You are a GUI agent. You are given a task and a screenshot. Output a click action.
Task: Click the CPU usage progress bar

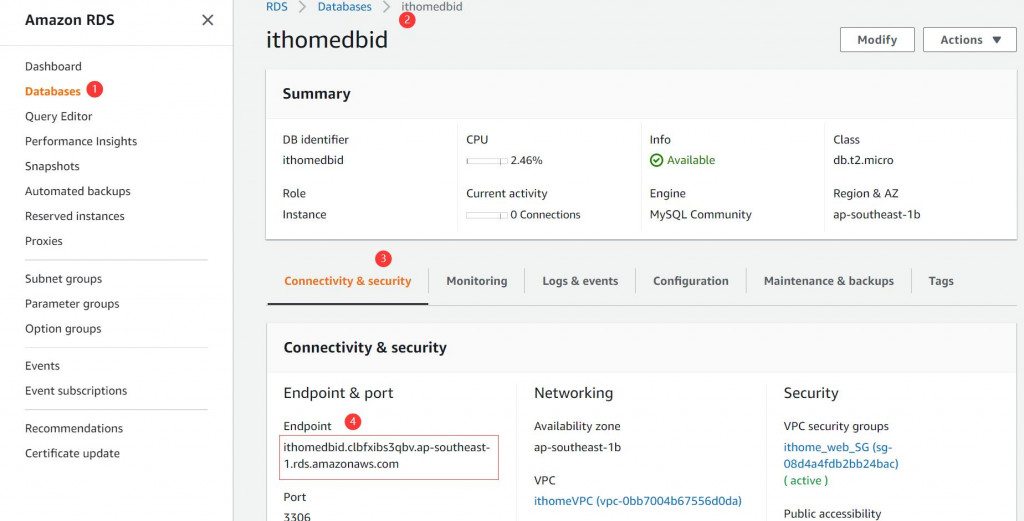(487, 160)
